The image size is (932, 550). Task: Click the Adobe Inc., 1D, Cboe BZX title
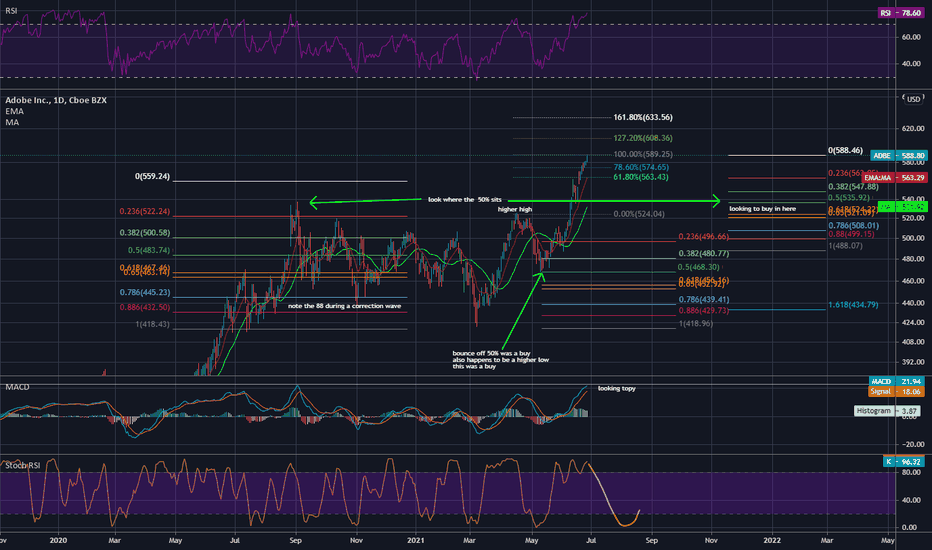coord(56,100)
